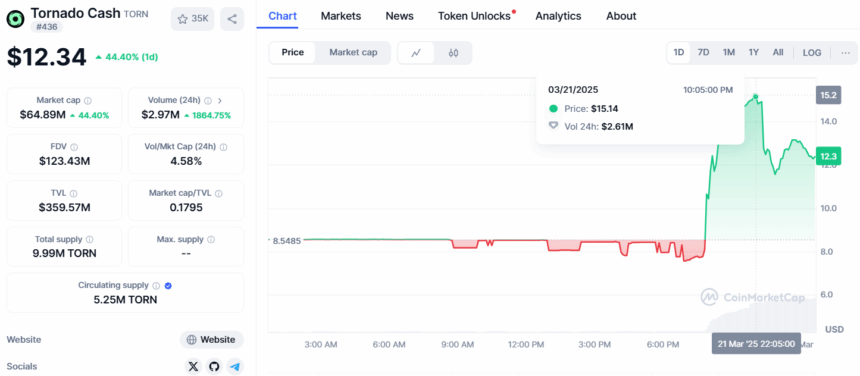Expand Volume (24h) chevron arrow

[x=220, y=101]
